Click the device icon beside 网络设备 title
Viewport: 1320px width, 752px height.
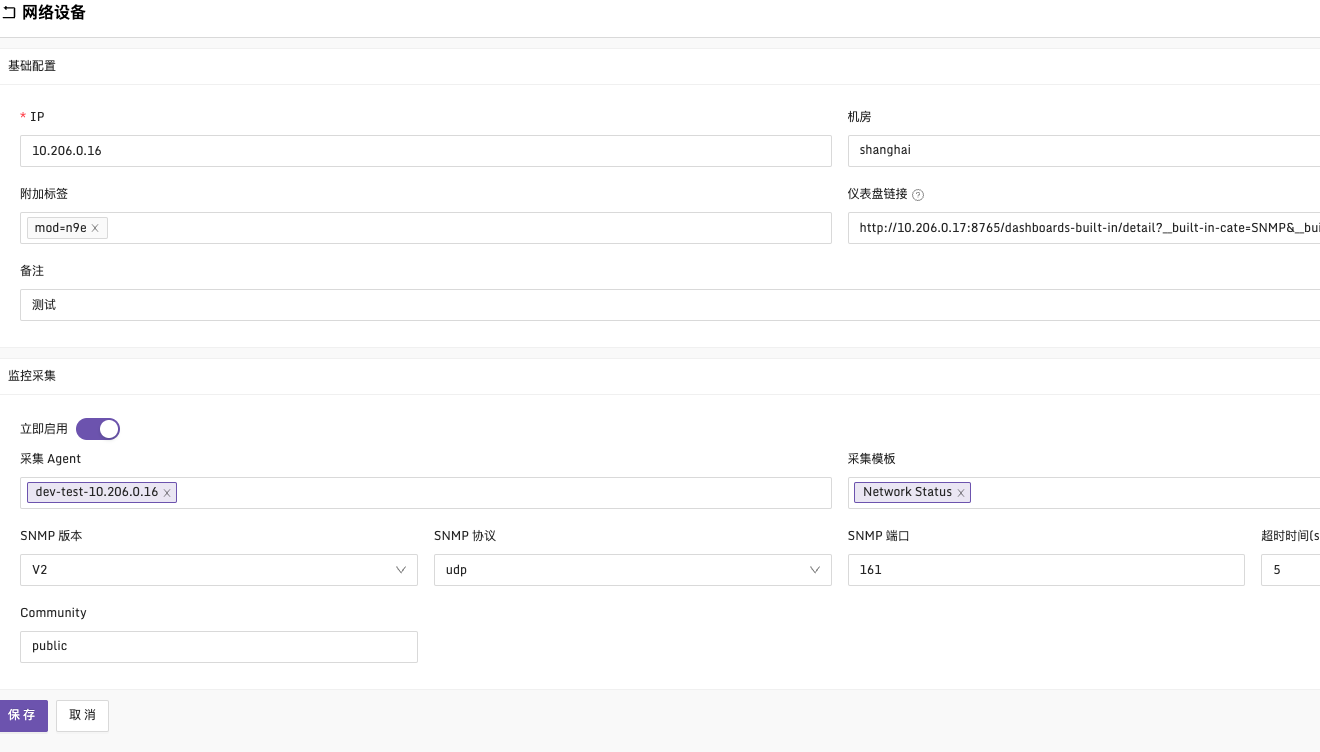pyautogui.click(x=11, y=12)
